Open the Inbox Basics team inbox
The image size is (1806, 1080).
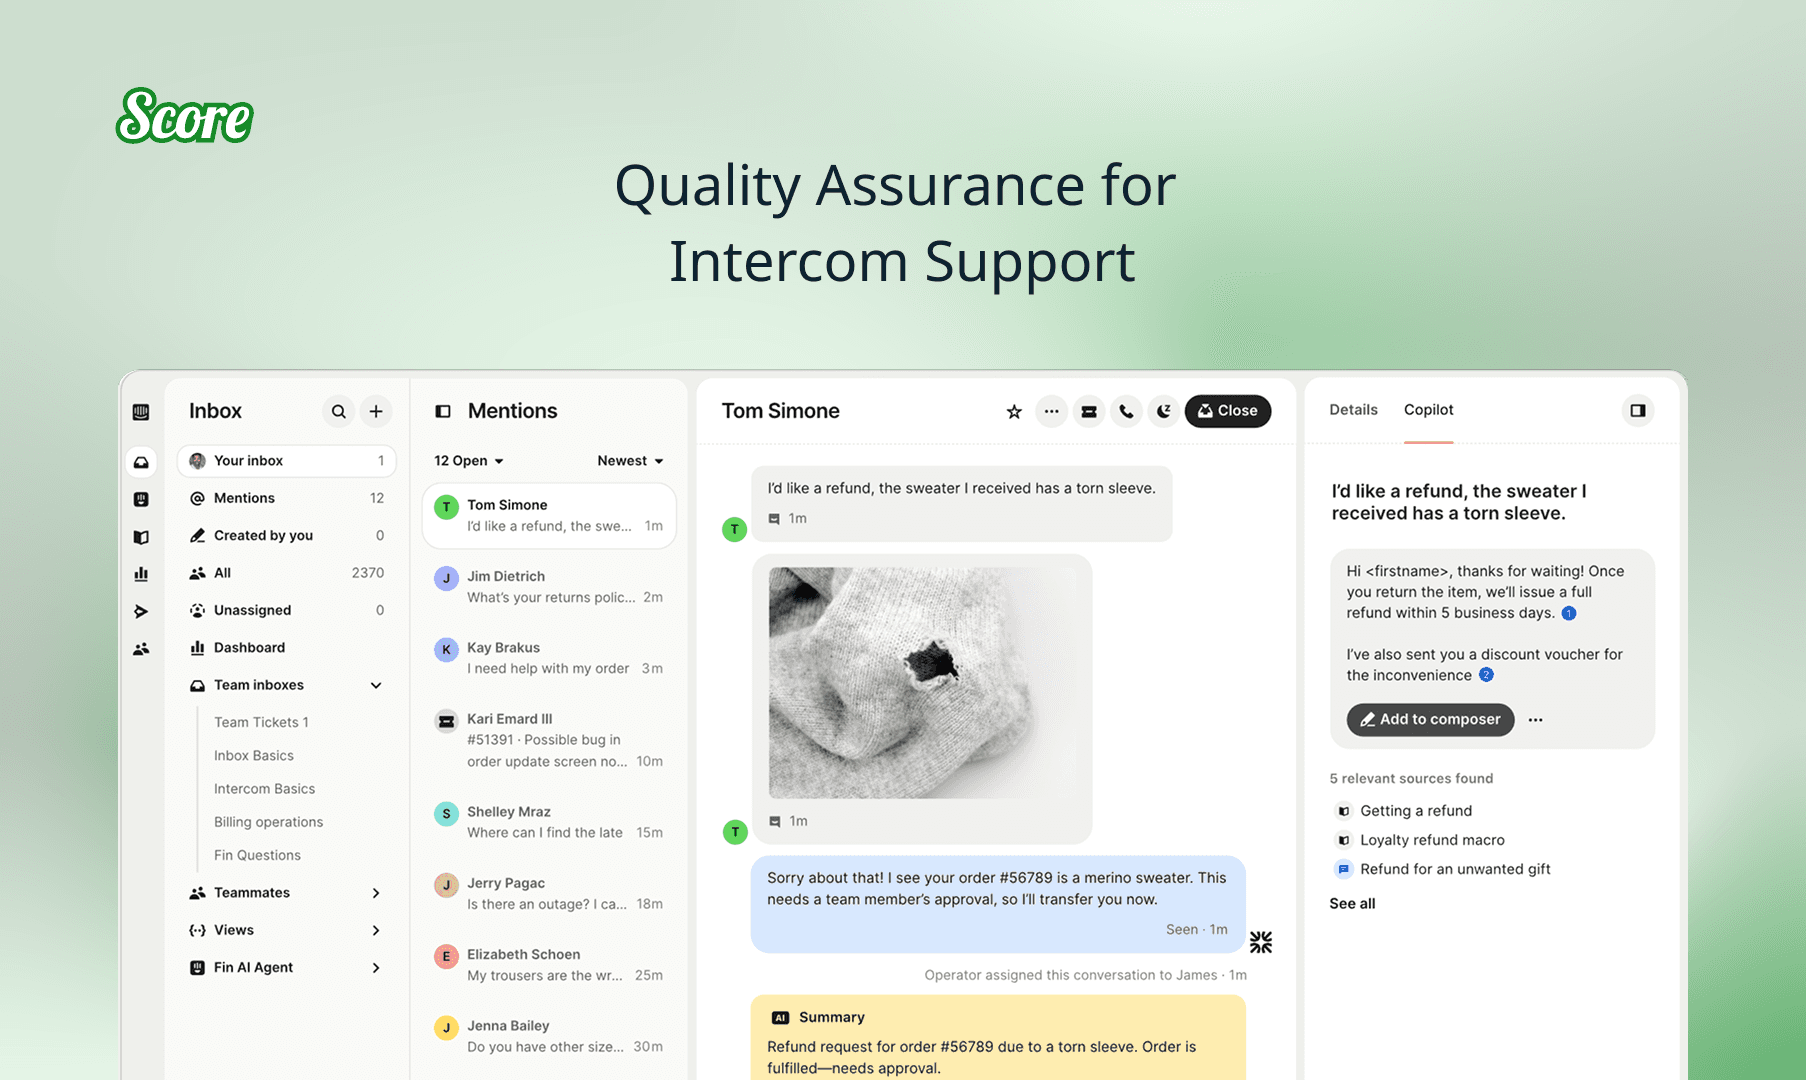point(254,756)
